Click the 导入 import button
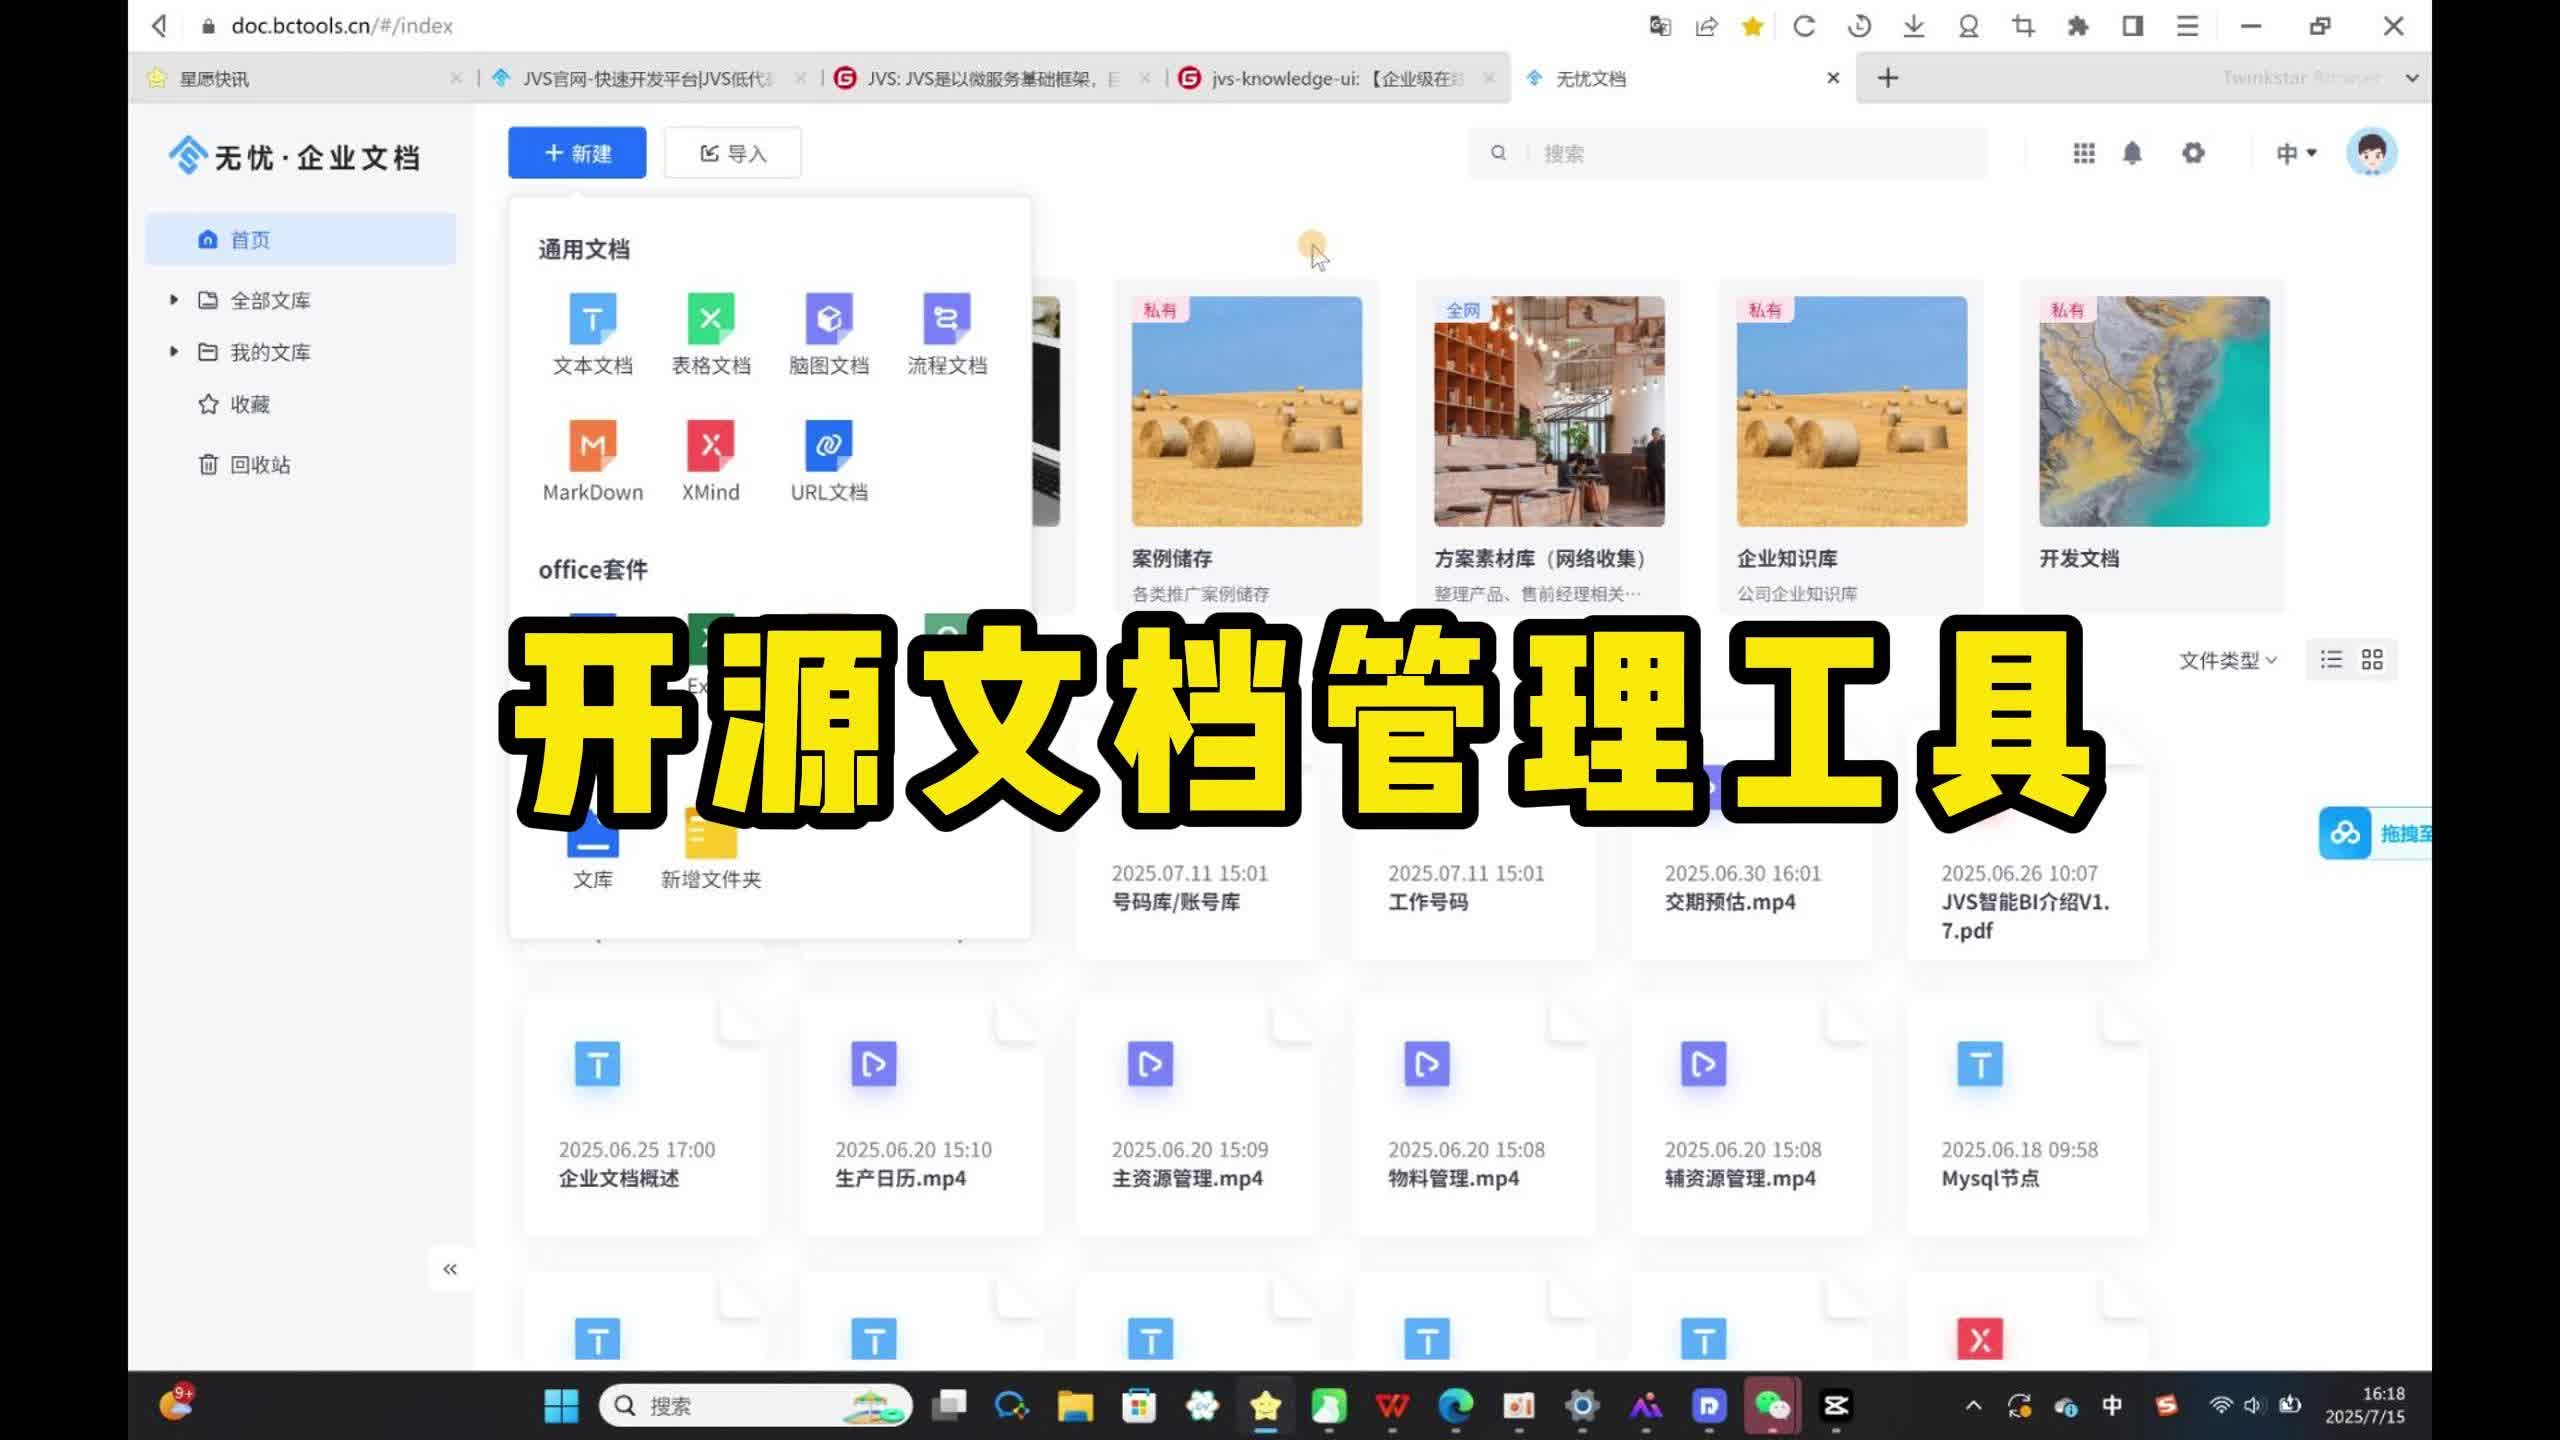This screenshot has height=1440, width=2560. click(x=732, y=153)
